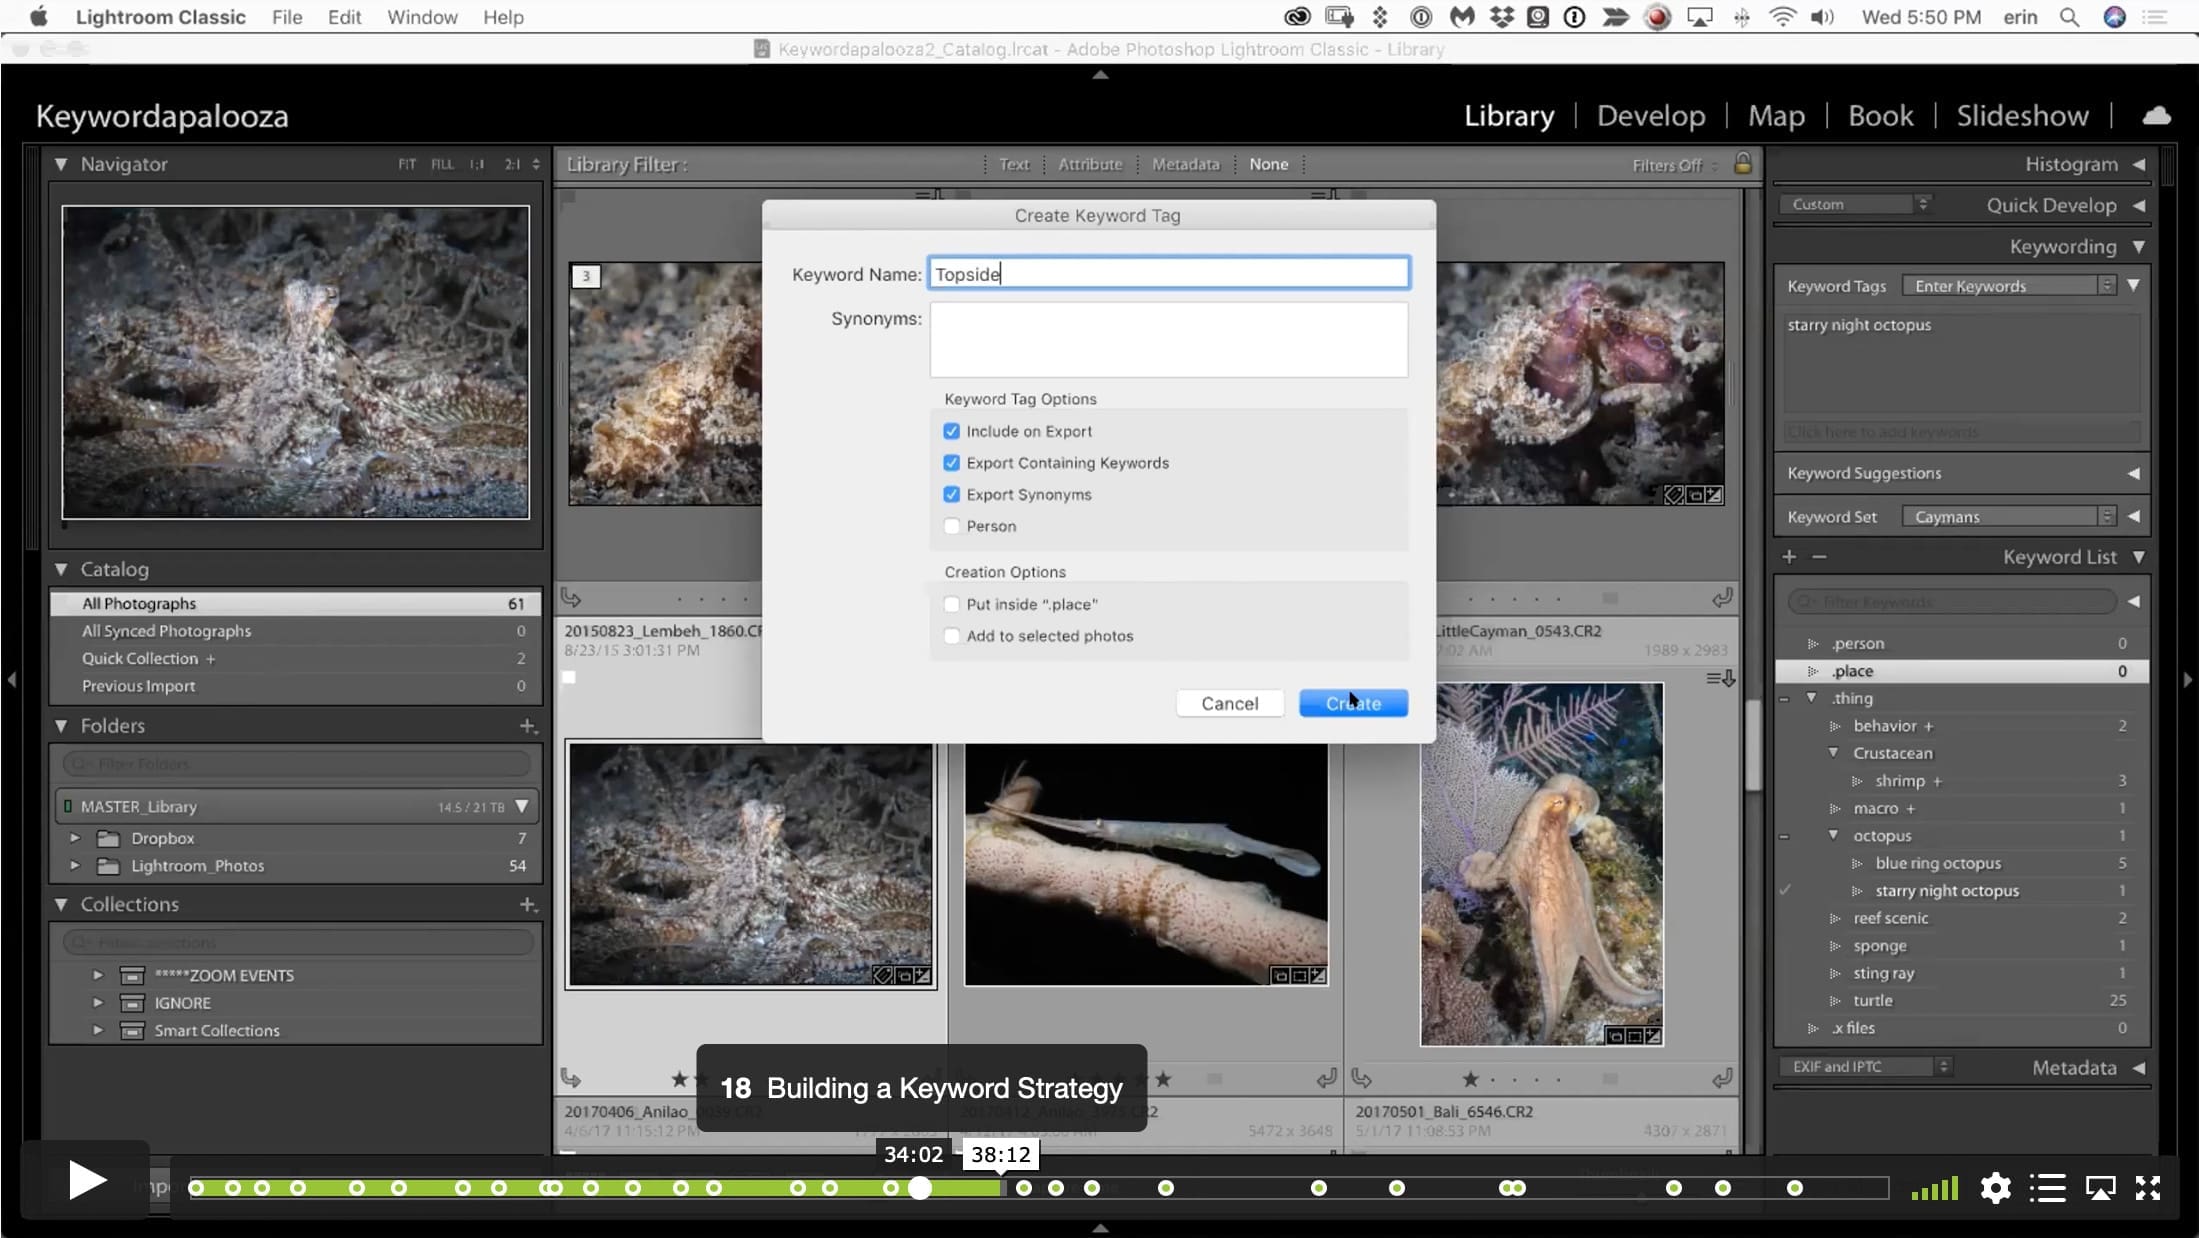
Task: Check Put inside ".place" option
Action: click(951, 604)
